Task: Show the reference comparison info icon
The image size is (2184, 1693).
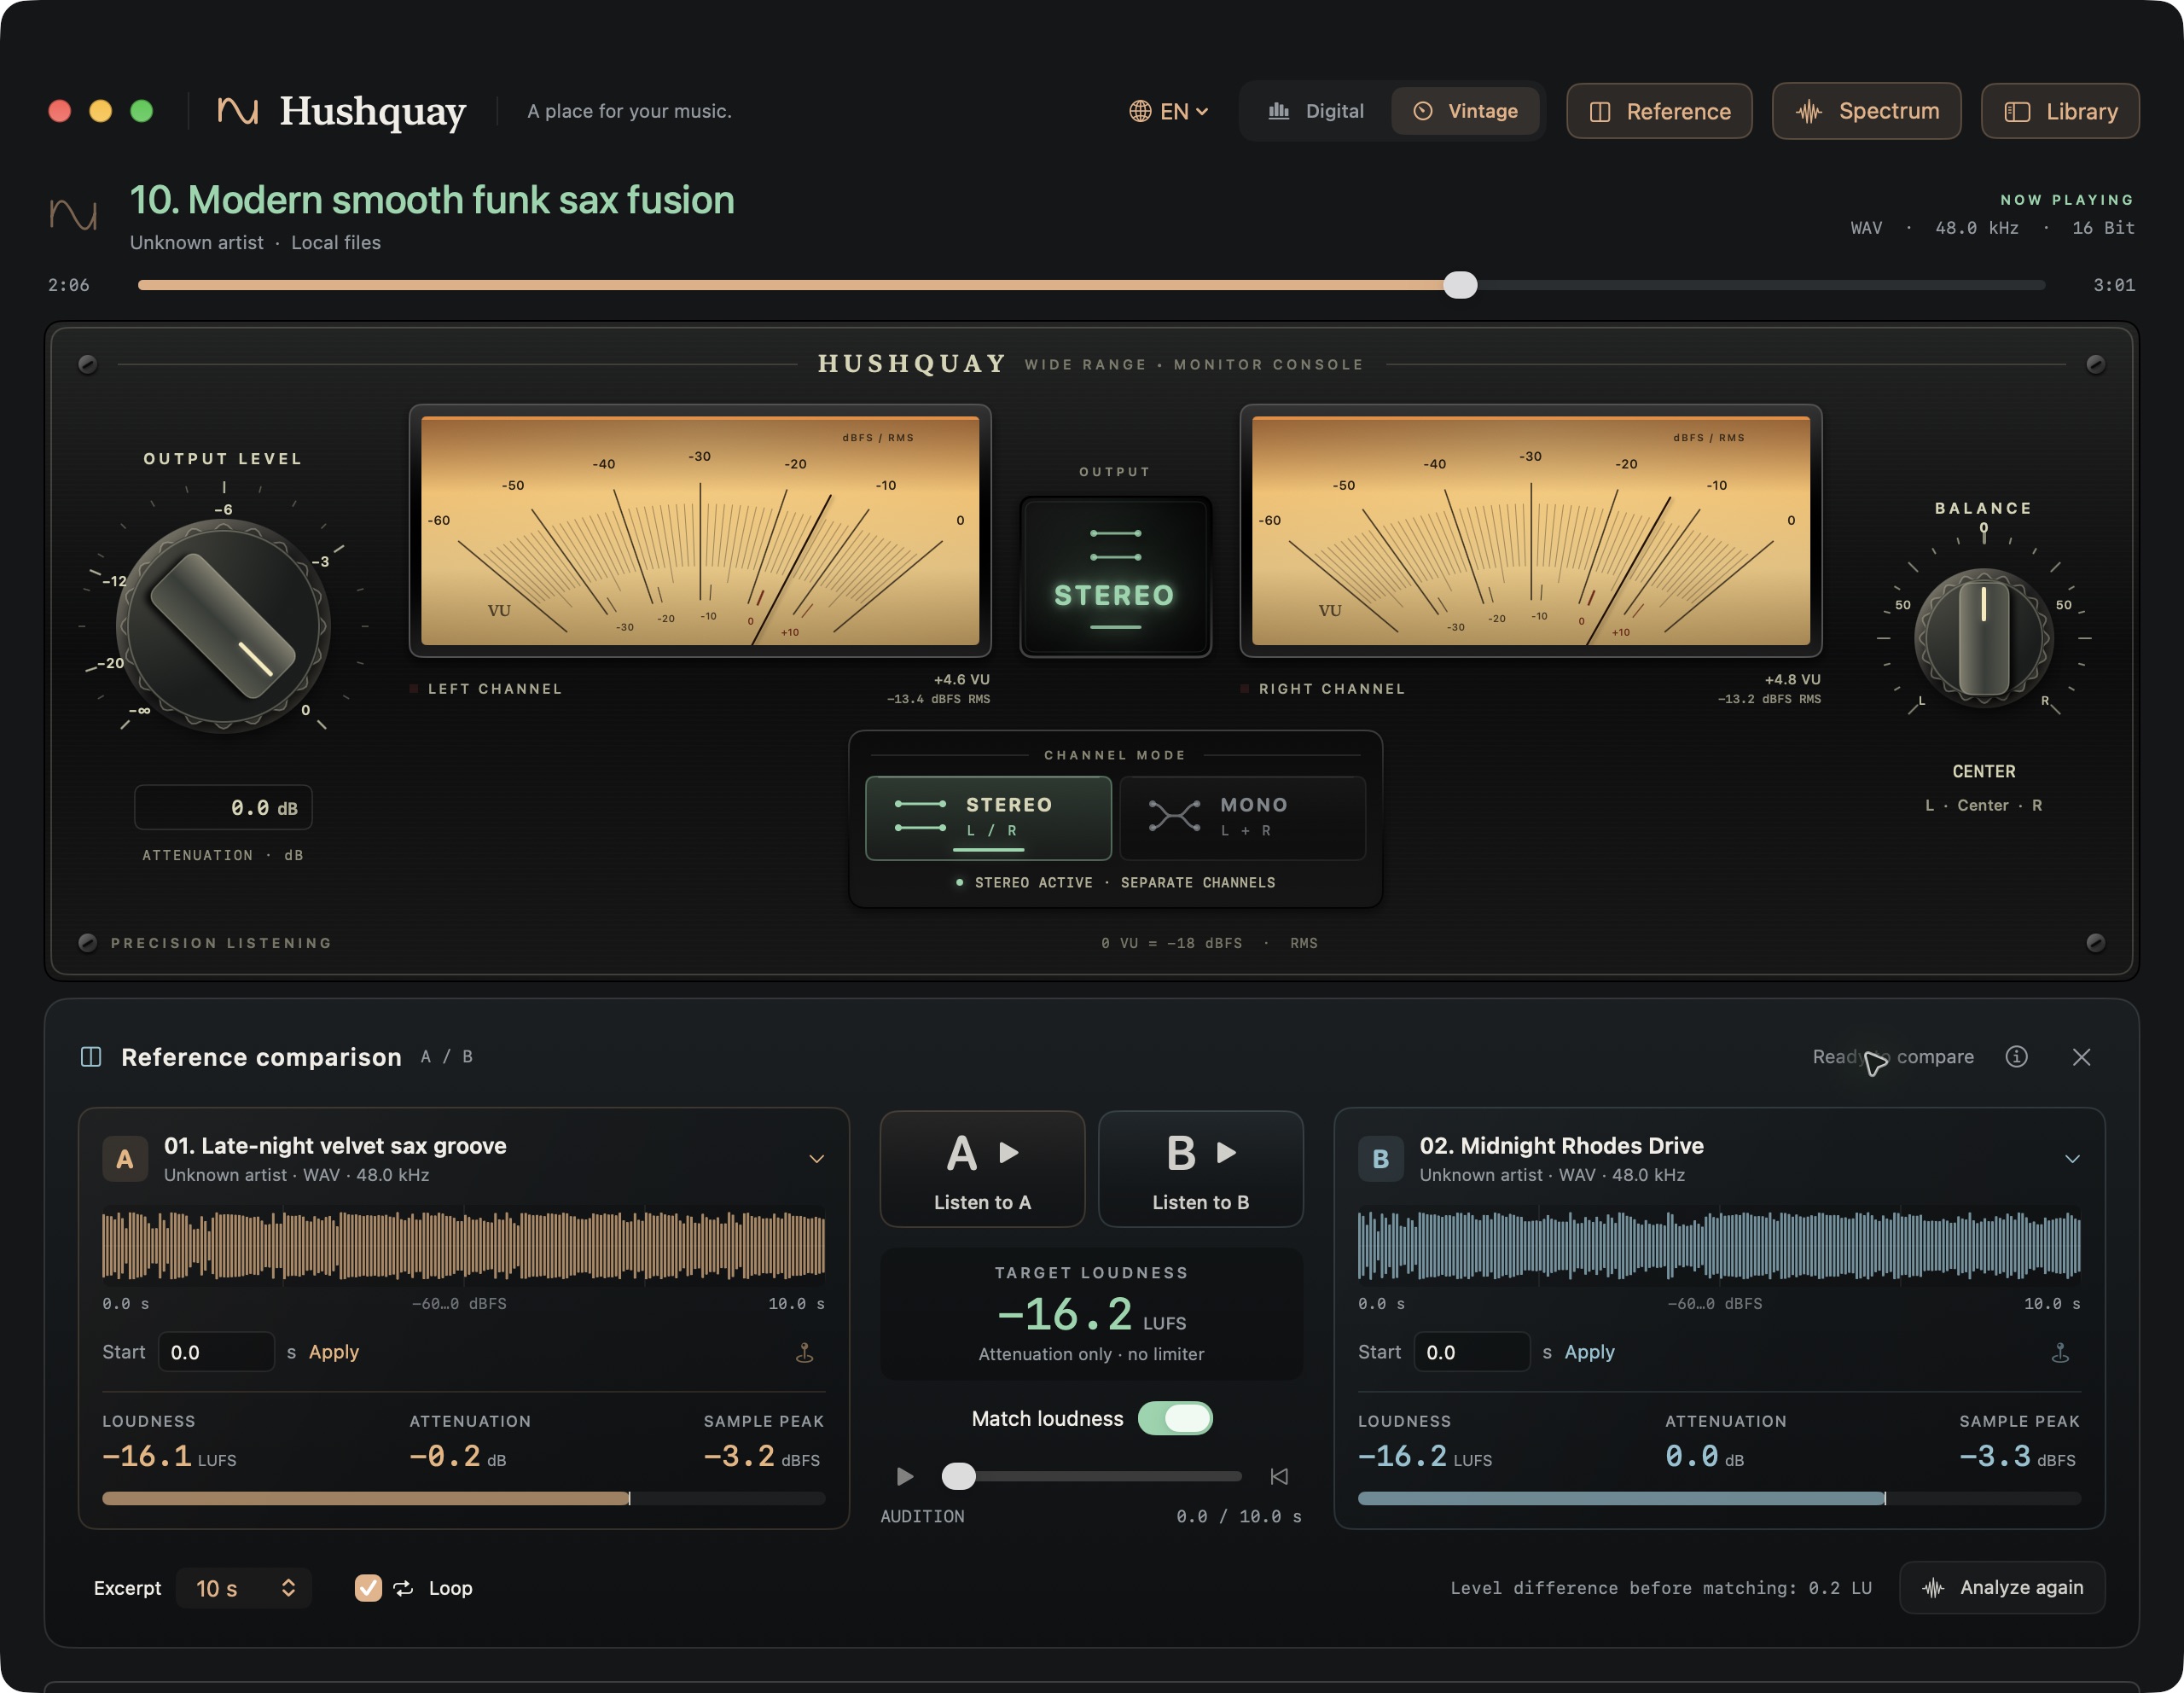Action: point(2016,1057)
